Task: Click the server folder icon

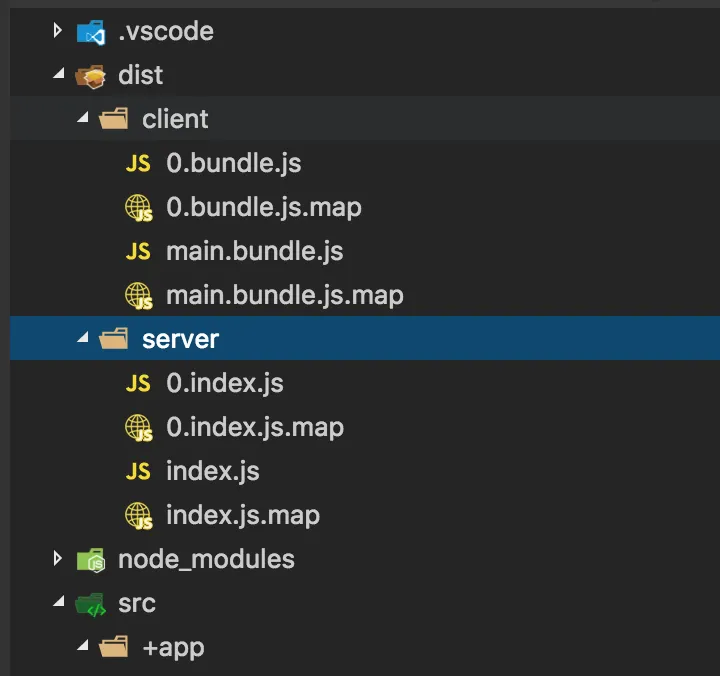Action: tap(114, 340)
